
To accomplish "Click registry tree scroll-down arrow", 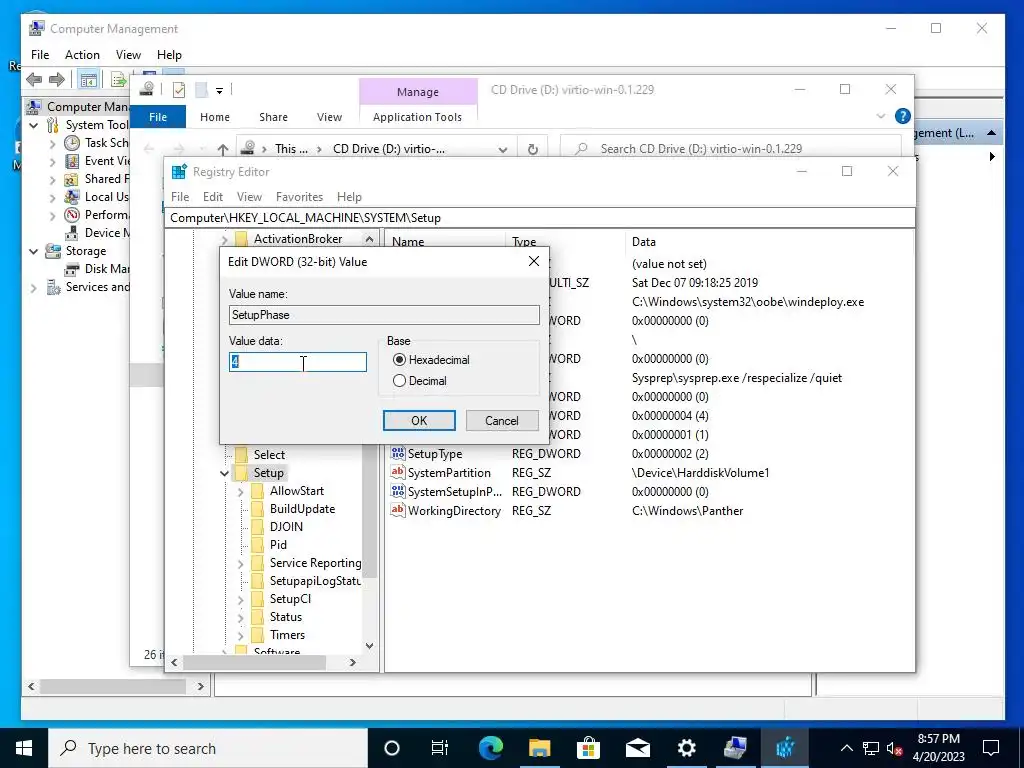I will tap(370, 646).
